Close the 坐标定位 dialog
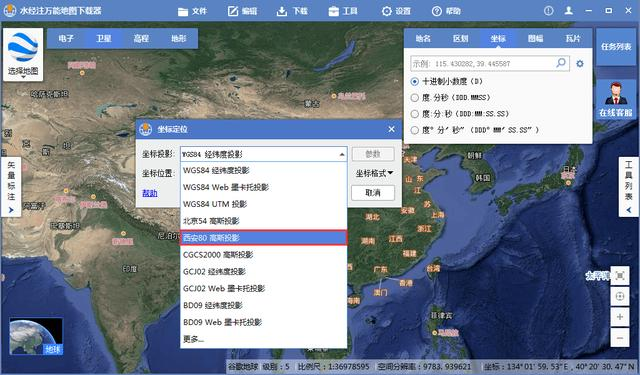The image size is (640, 375). pos(391,129)
